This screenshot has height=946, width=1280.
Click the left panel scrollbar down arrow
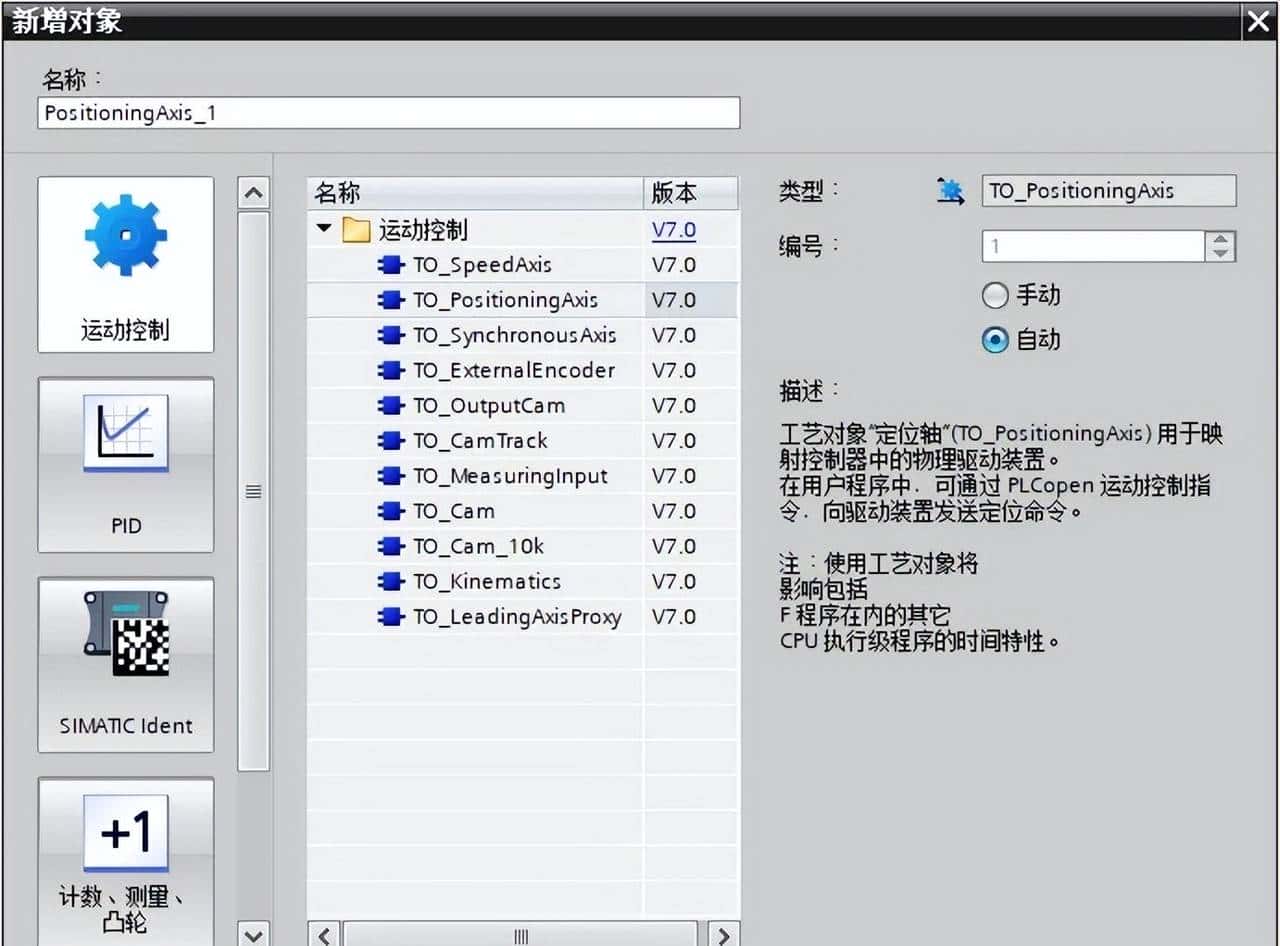(x=254, y=934)
